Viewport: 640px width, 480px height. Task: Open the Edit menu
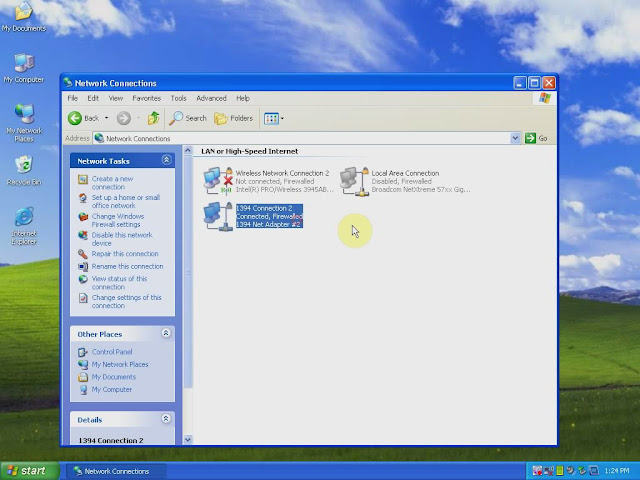93,98
